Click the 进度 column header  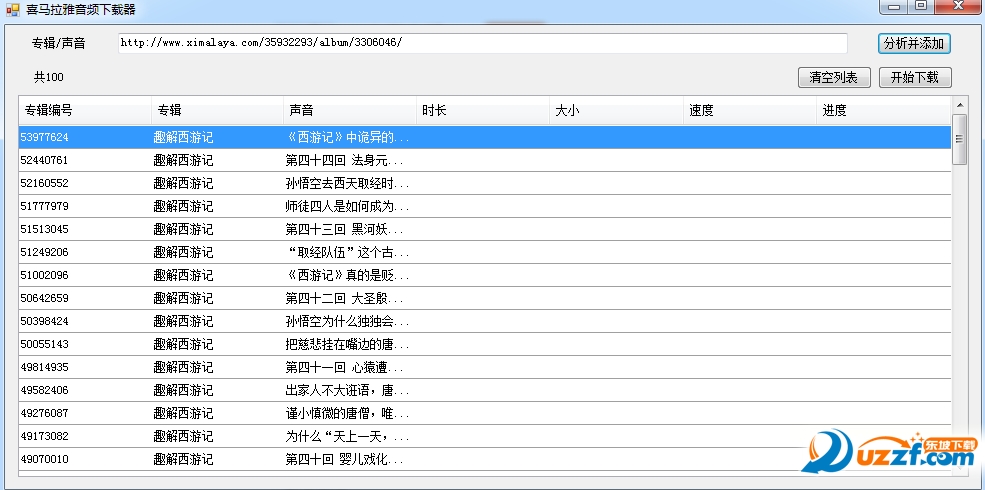click(x=884, y=111)
